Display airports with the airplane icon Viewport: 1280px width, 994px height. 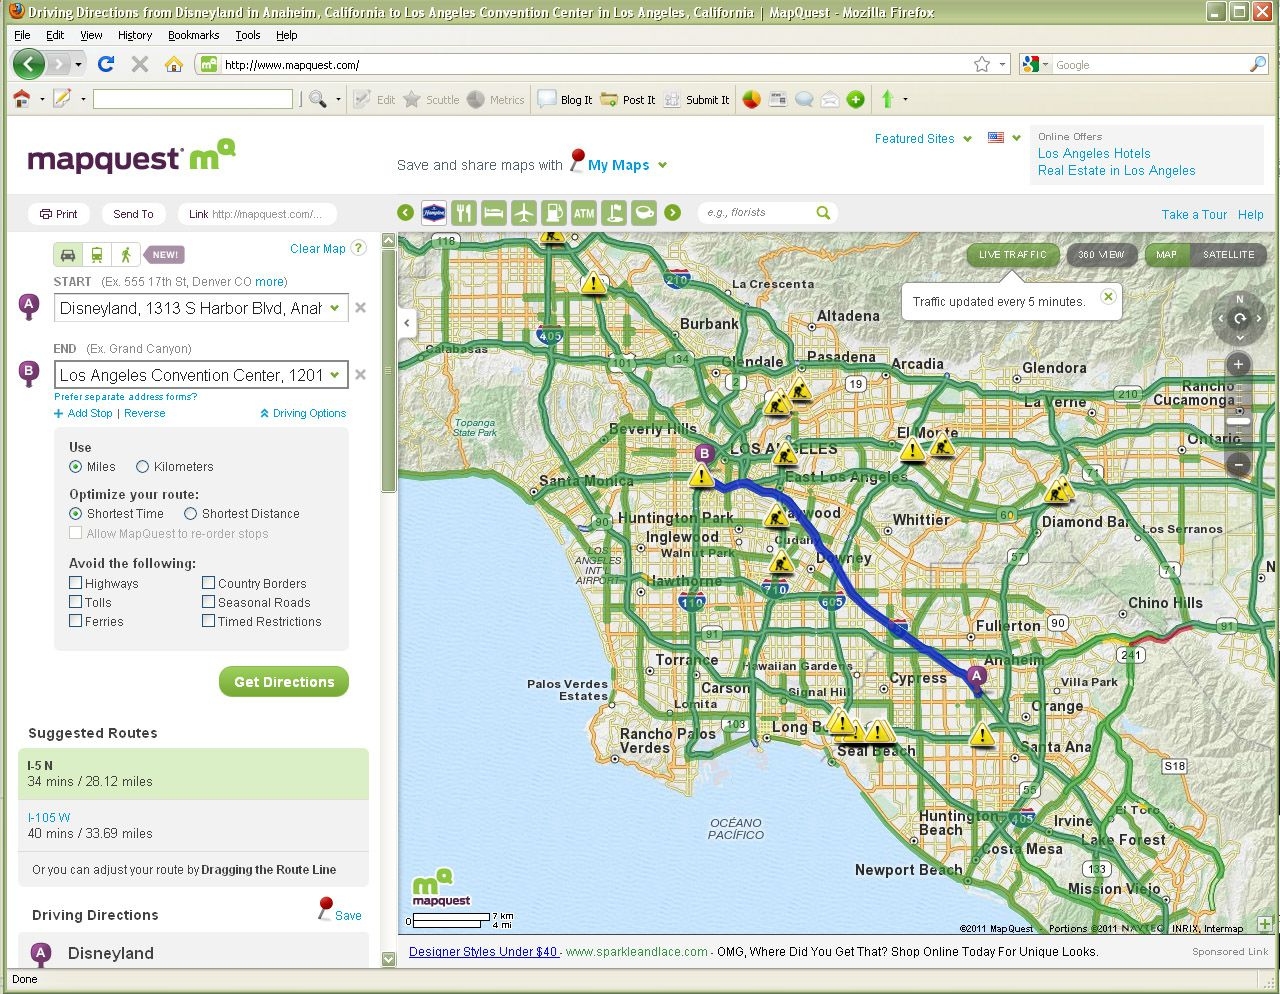524,213
